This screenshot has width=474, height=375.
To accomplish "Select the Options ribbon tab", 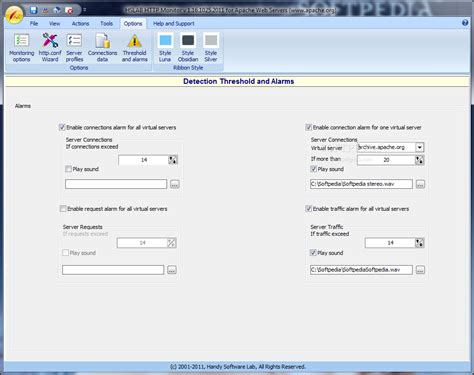I will pyautogui.click(x=133, y=24).
